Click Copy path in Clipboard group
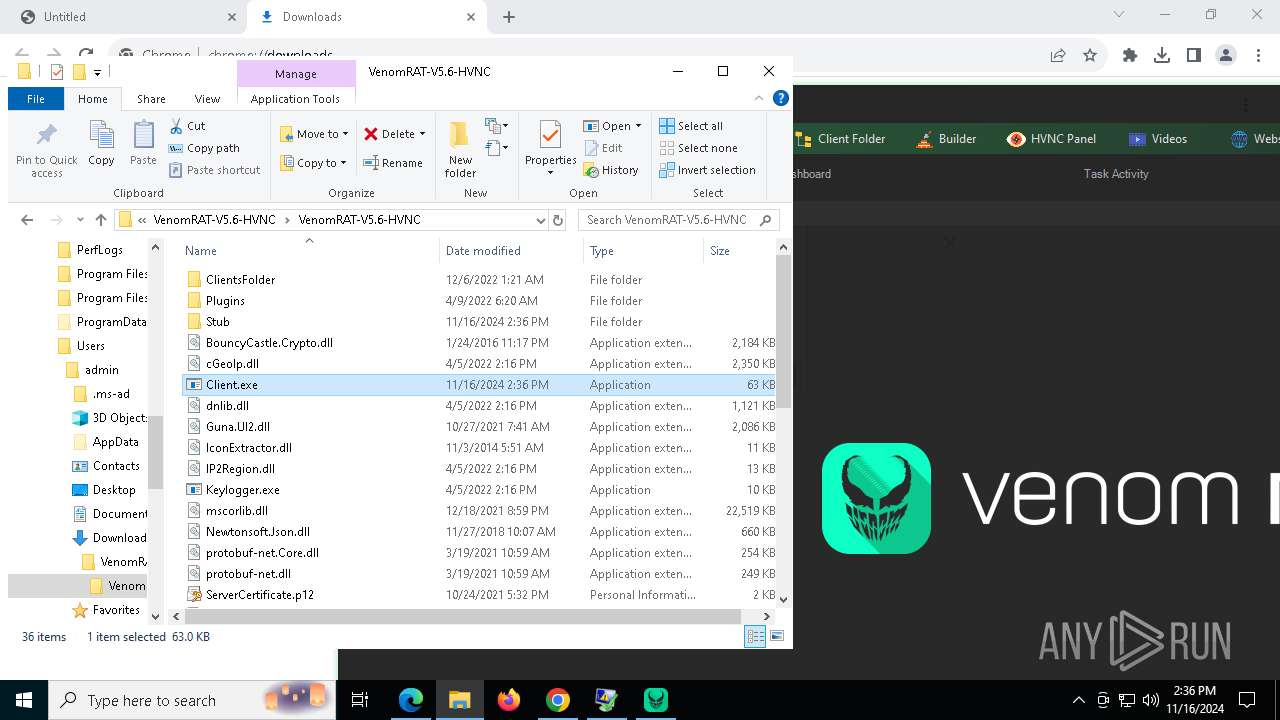The width and height of the screenshot is (1280, 720). [204, 148]
